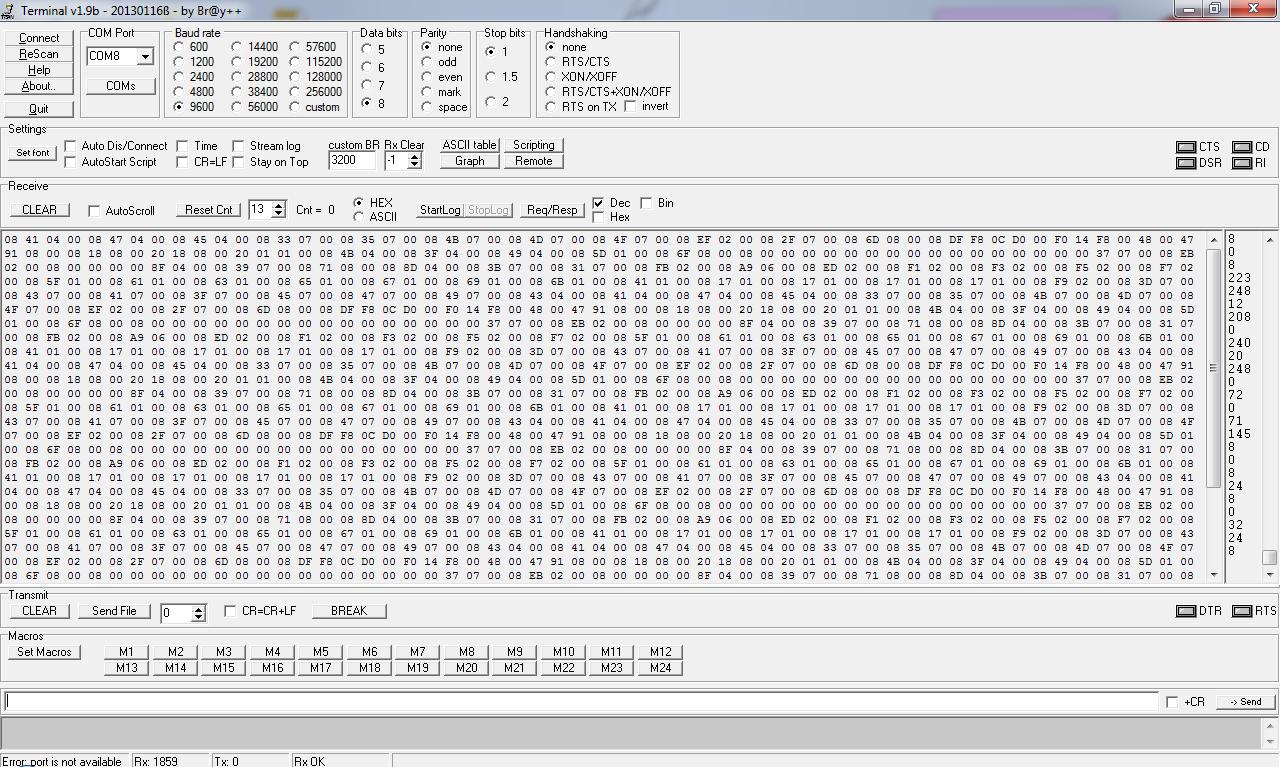Click the Set font button
The image size is (1280, 767).
[x=33, y=153]
